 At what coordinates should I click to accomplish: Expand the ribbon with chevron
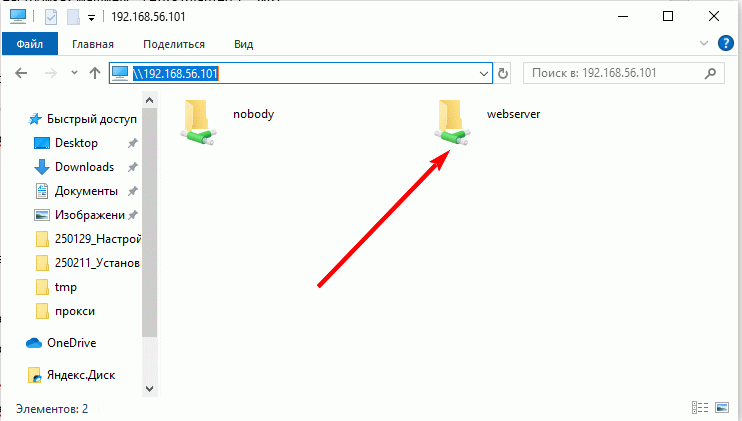(x=704, y=43)
